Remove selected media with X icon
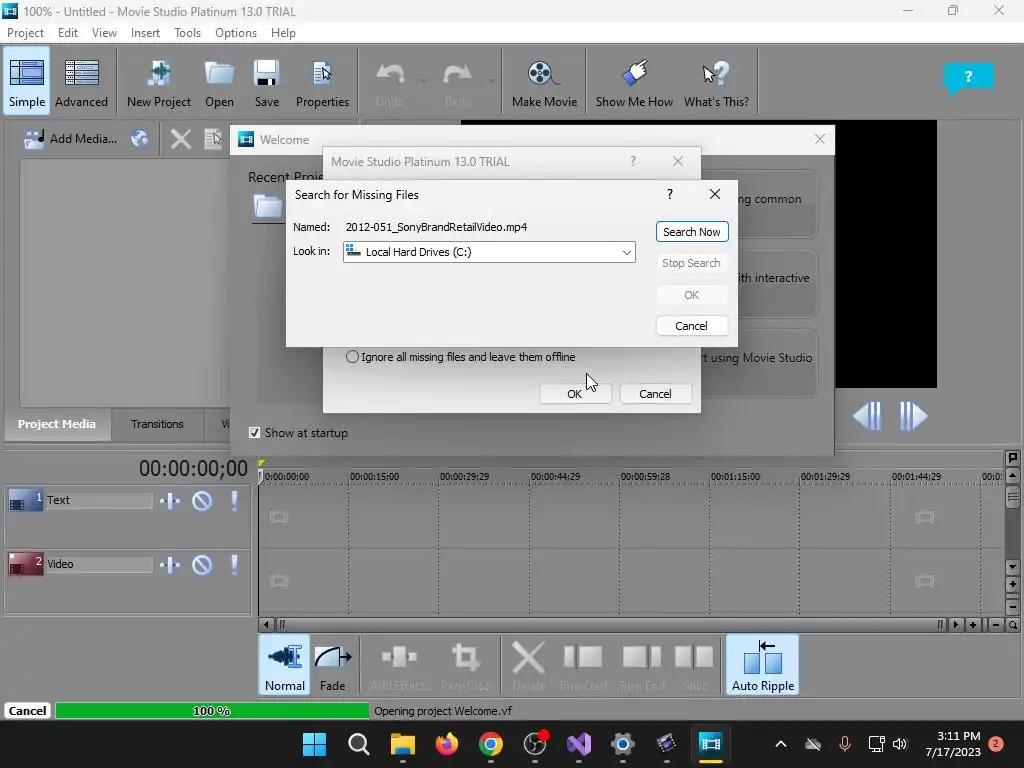The height and width of the screenshot is (768, 1024). pos(181,138)
